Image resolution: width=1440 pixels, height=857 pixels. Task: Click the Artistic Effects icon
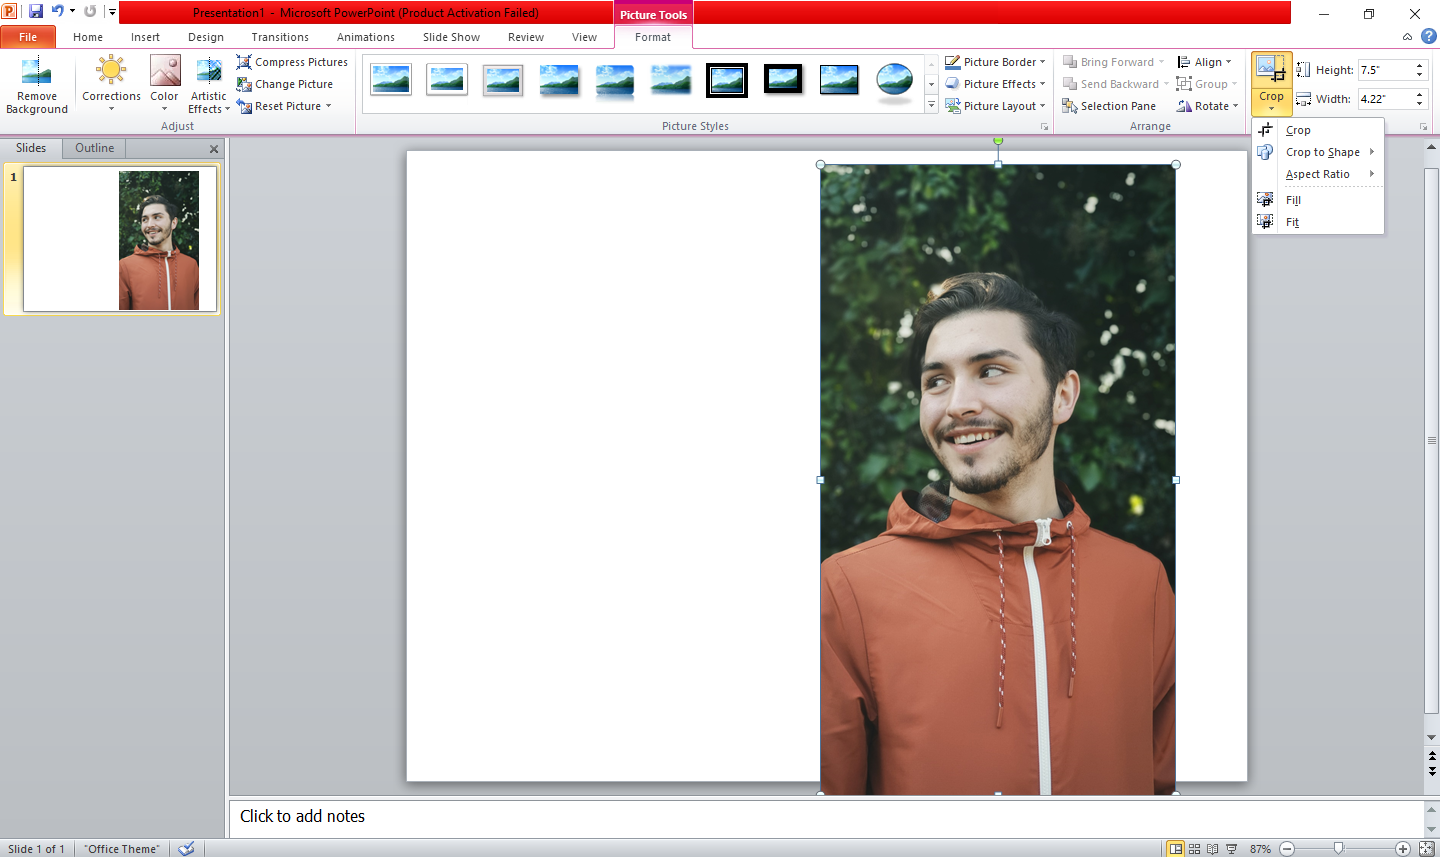[x=209, y=73]
